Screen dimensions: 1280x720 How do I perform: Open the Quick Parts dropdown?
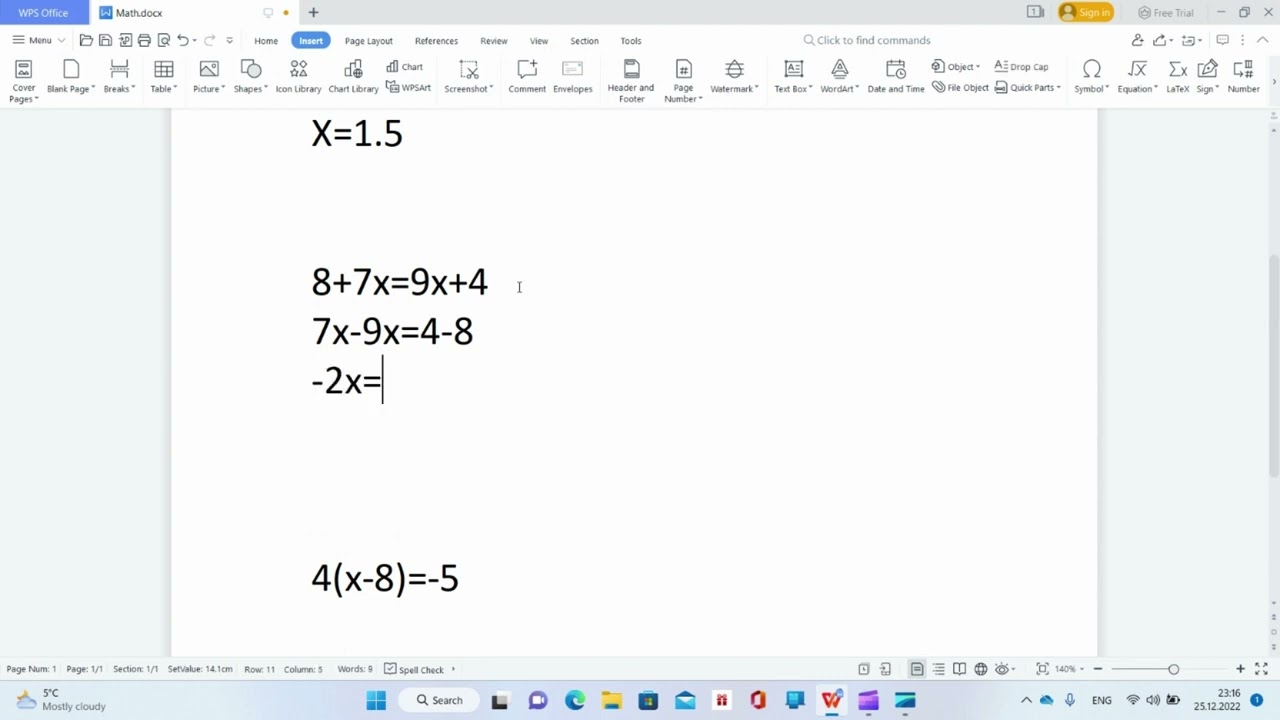pyautogui.click(x=1028, y=88)
